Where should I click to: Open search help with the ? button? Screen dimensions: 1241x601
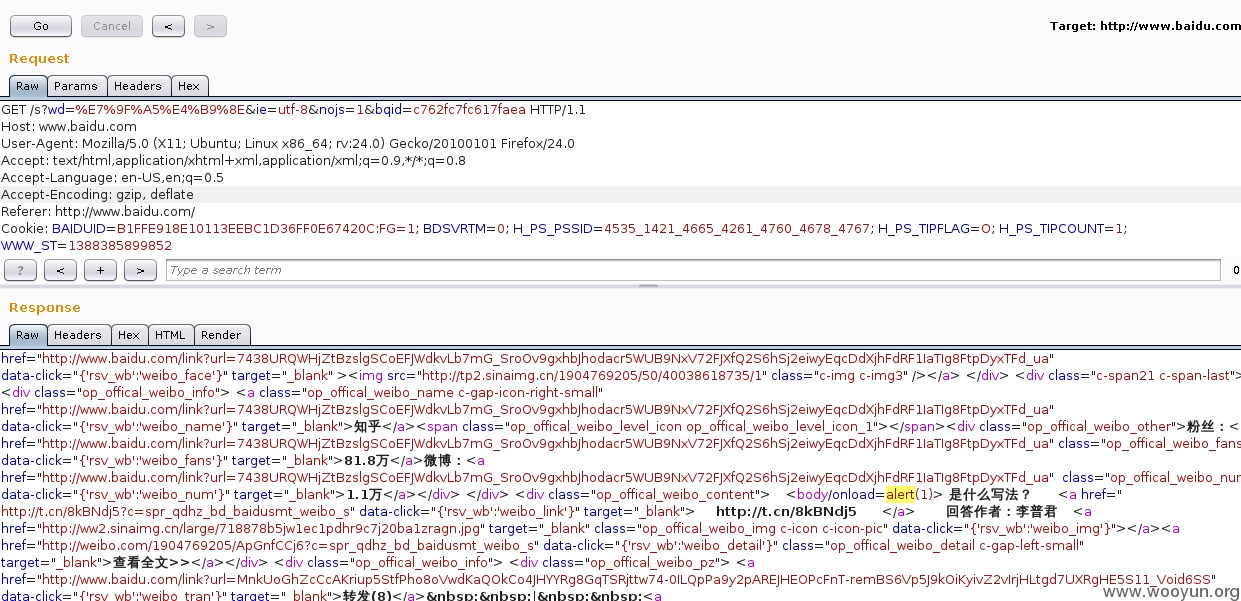[x=21, y=270]
